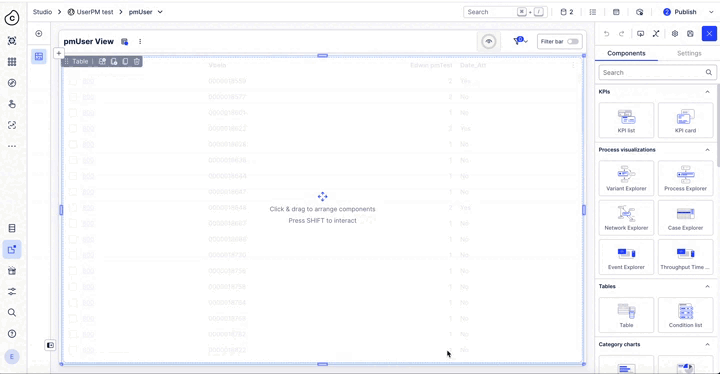Check the checkbox in row 0000018622

[x=73, y=129]
